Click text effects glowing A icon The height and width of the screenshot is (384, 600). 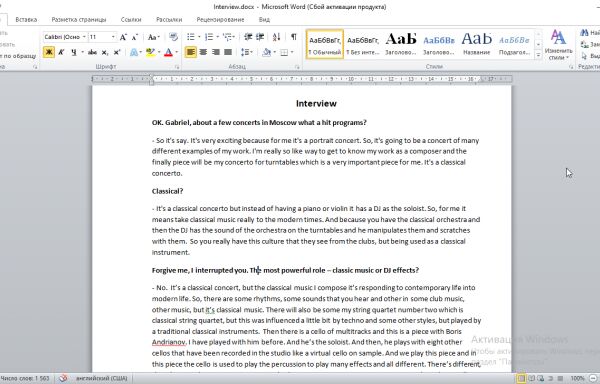click(134, 52)
